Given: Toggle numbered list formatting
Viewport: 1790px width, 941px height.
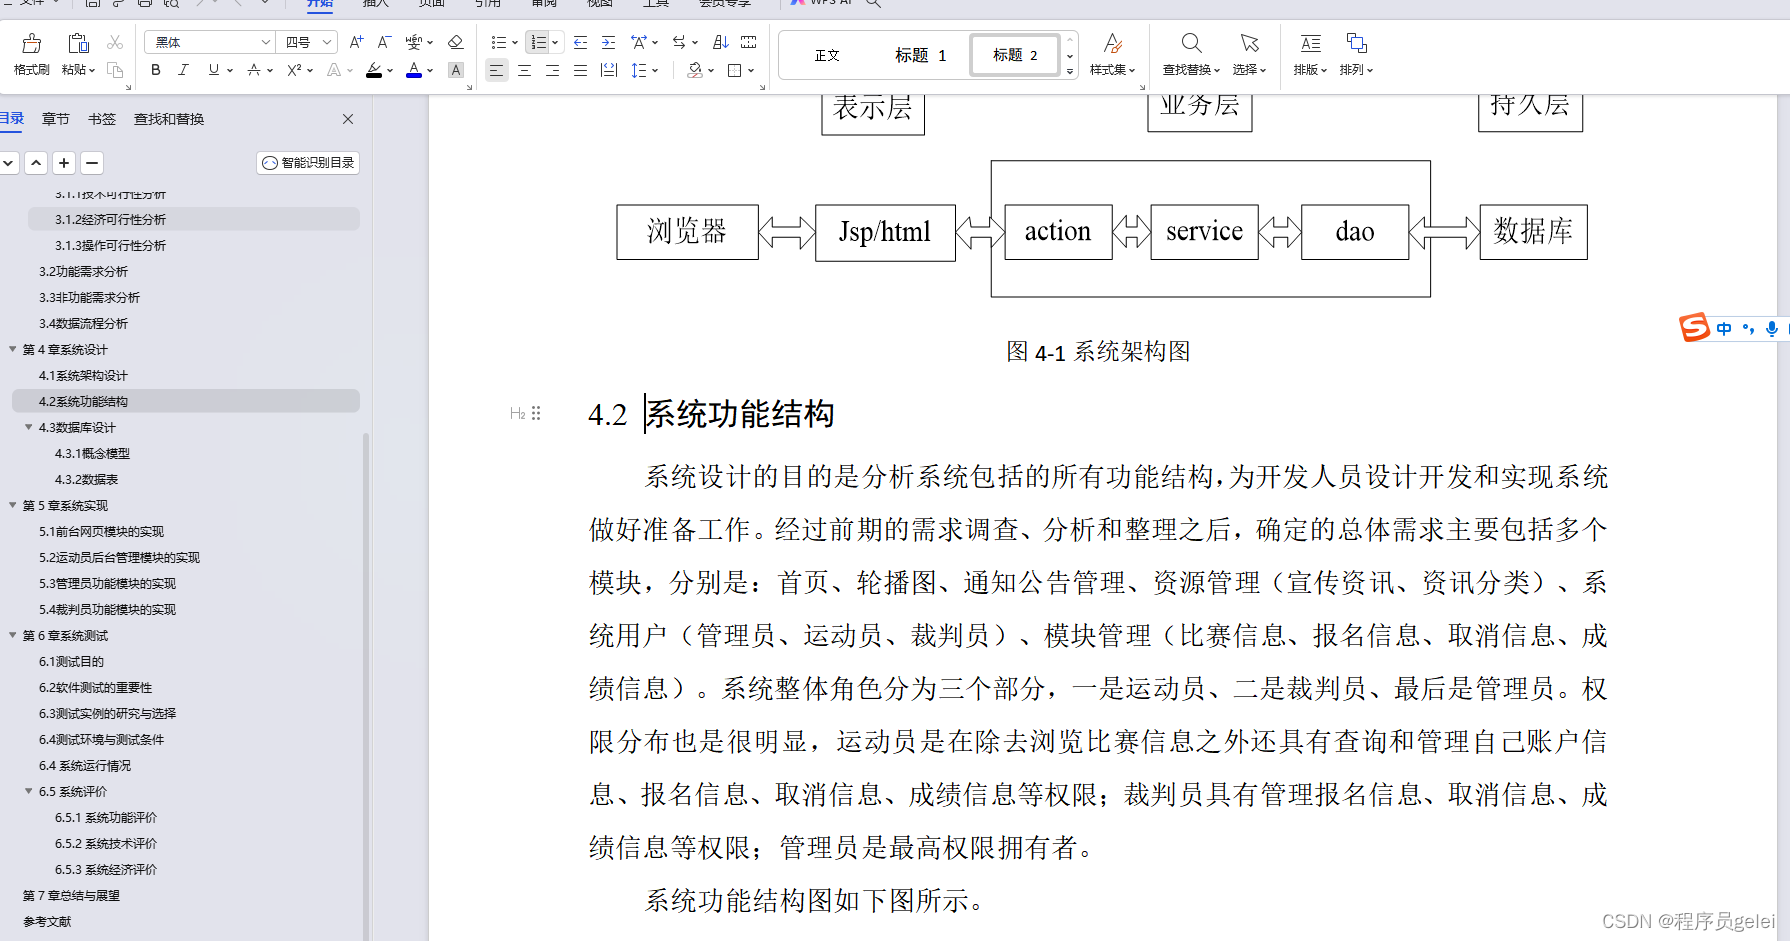Looking at the screenshot, I should coord(538,42).
